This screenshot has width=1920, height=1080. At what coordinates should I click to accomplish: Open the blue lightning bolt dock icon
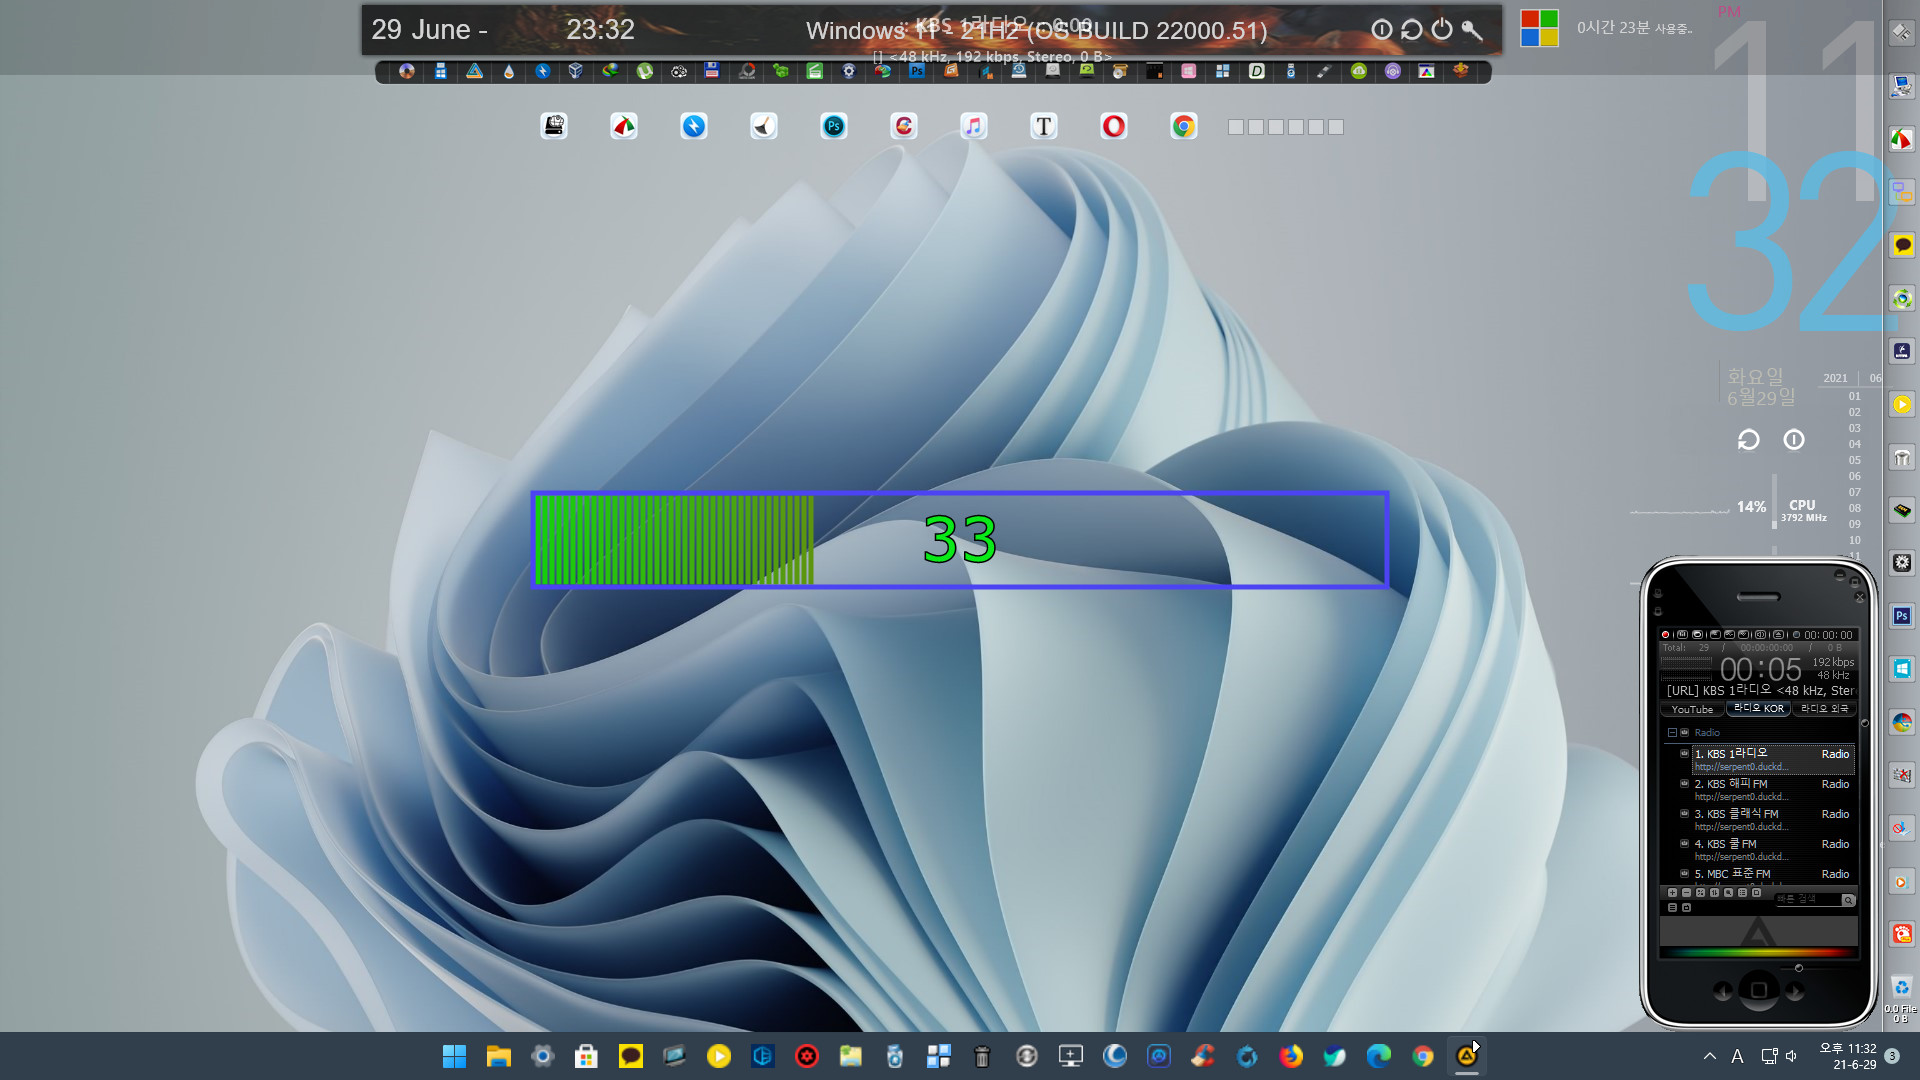(693, 126)
